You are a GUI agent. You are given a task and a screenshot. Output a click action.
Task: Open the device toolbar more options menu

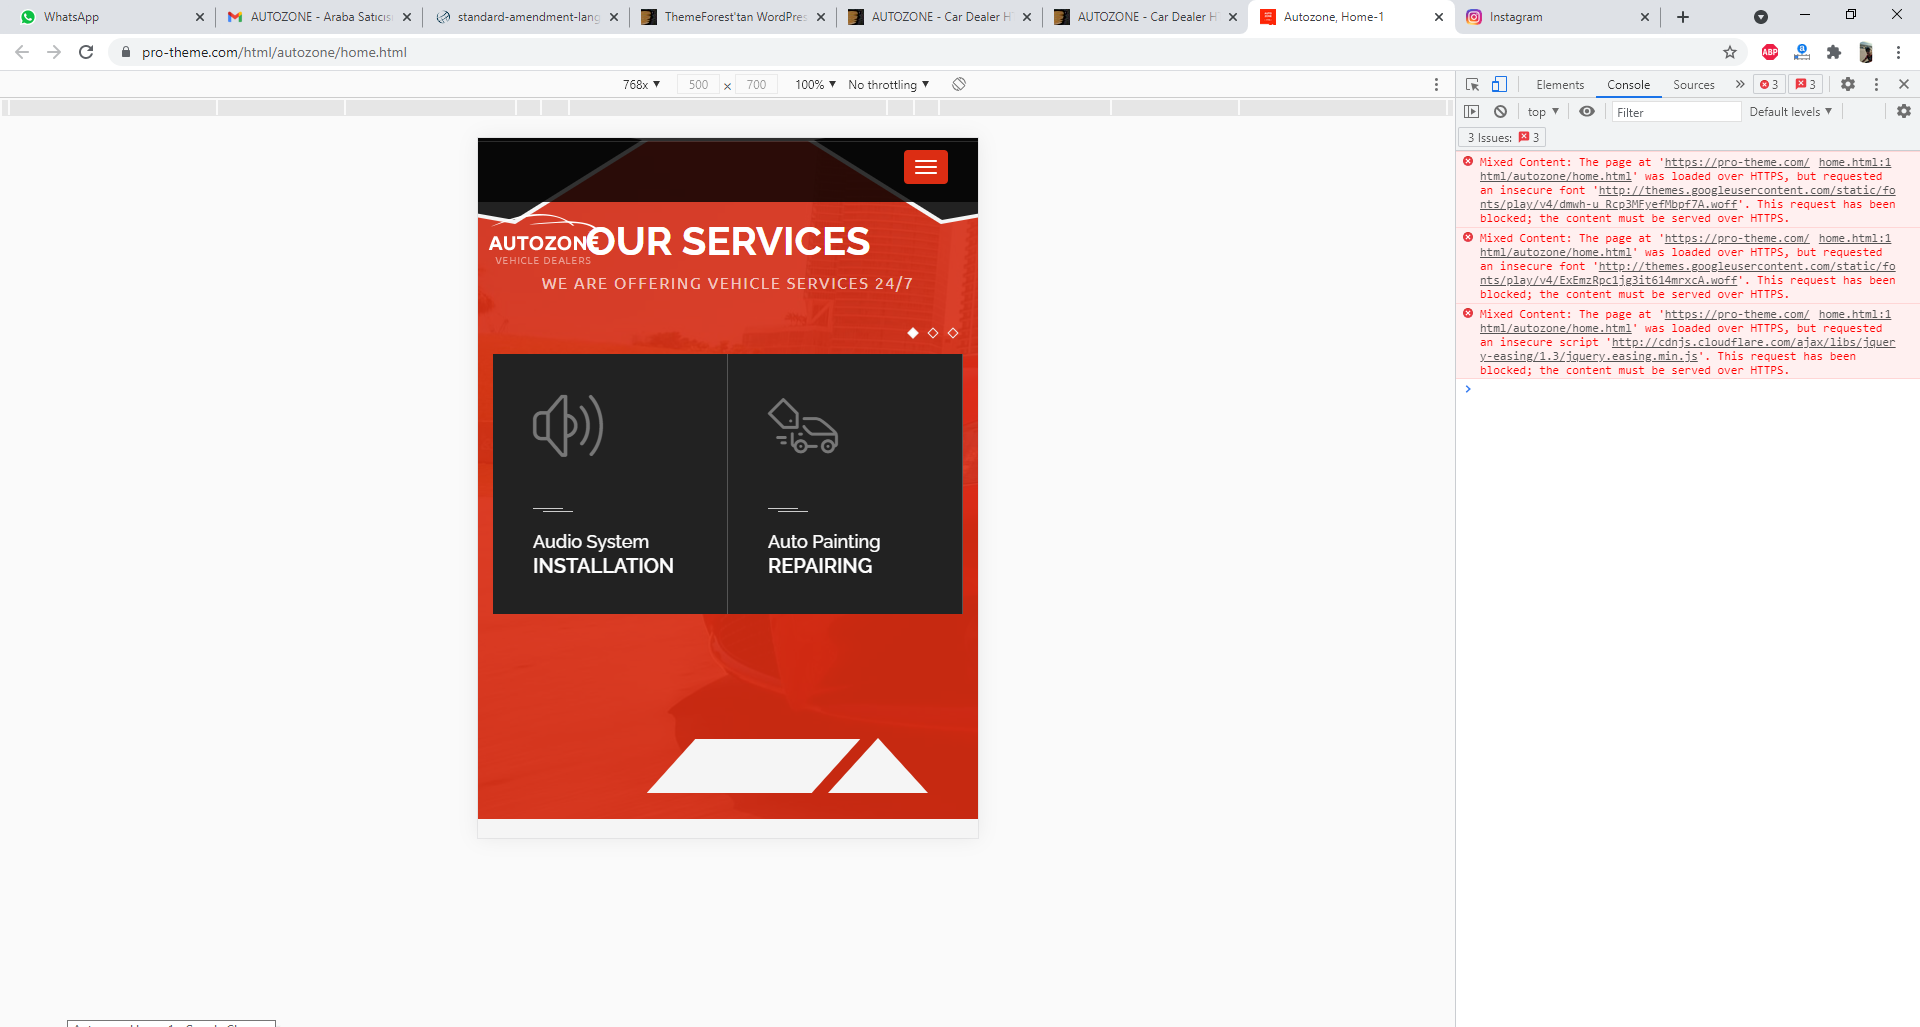1436,85
